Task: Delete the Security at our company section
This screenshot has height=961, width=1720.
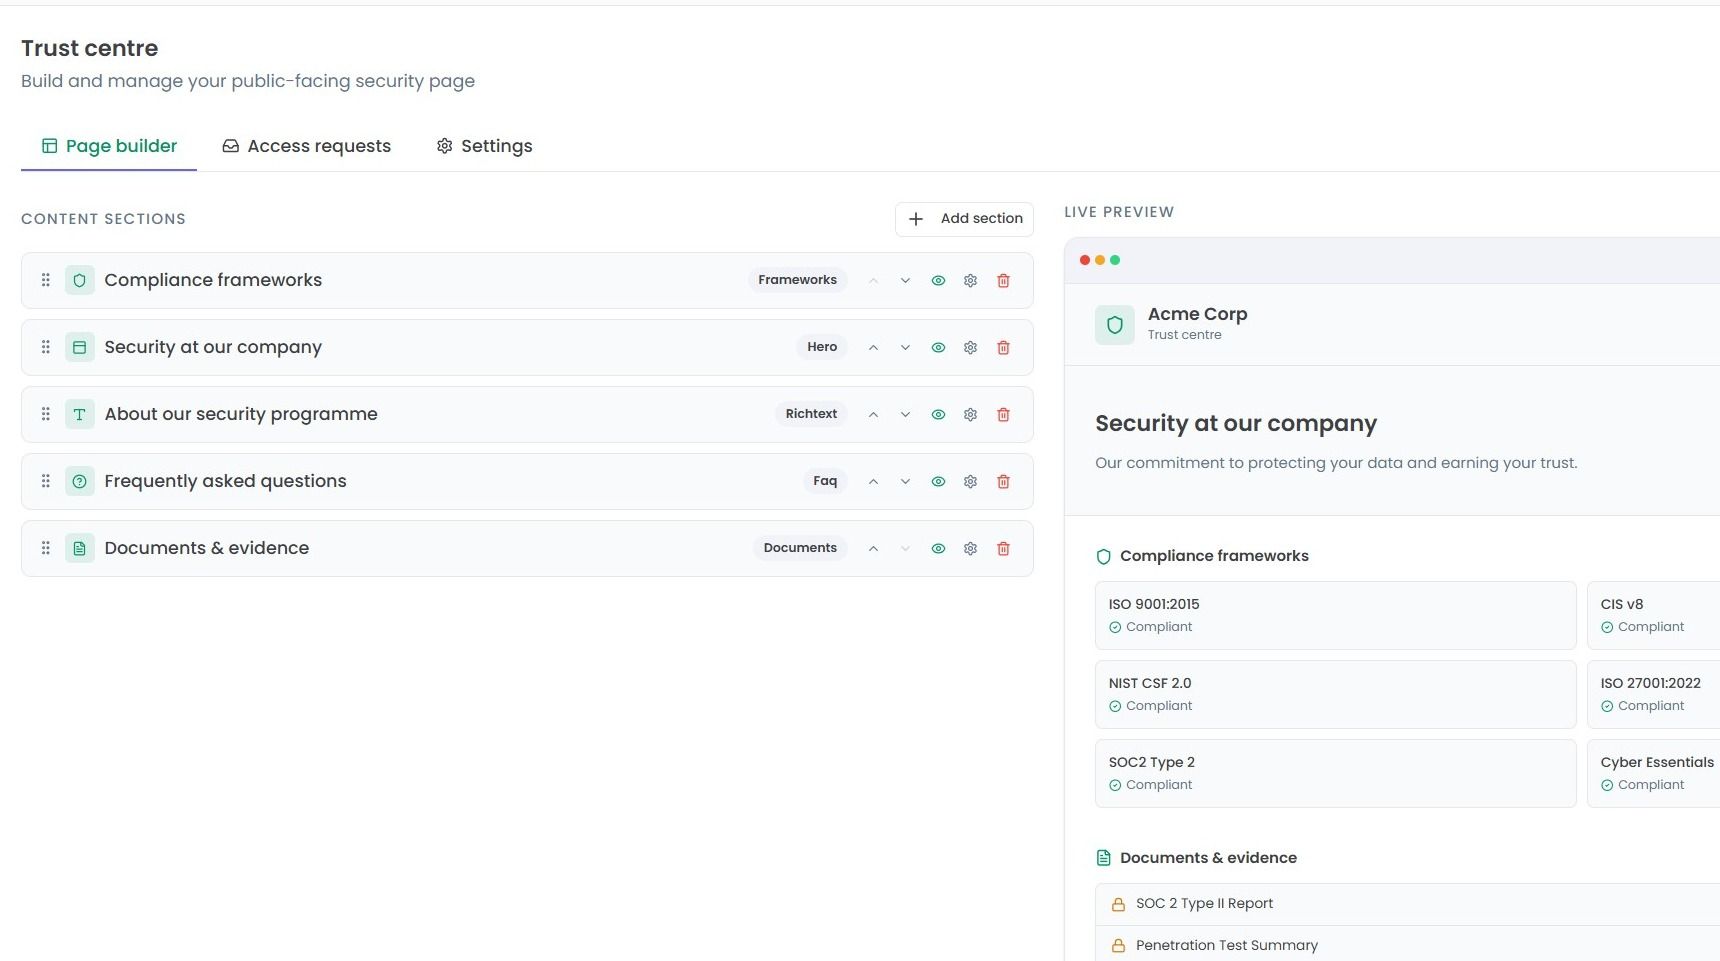Action: [x=1003, y=348]
